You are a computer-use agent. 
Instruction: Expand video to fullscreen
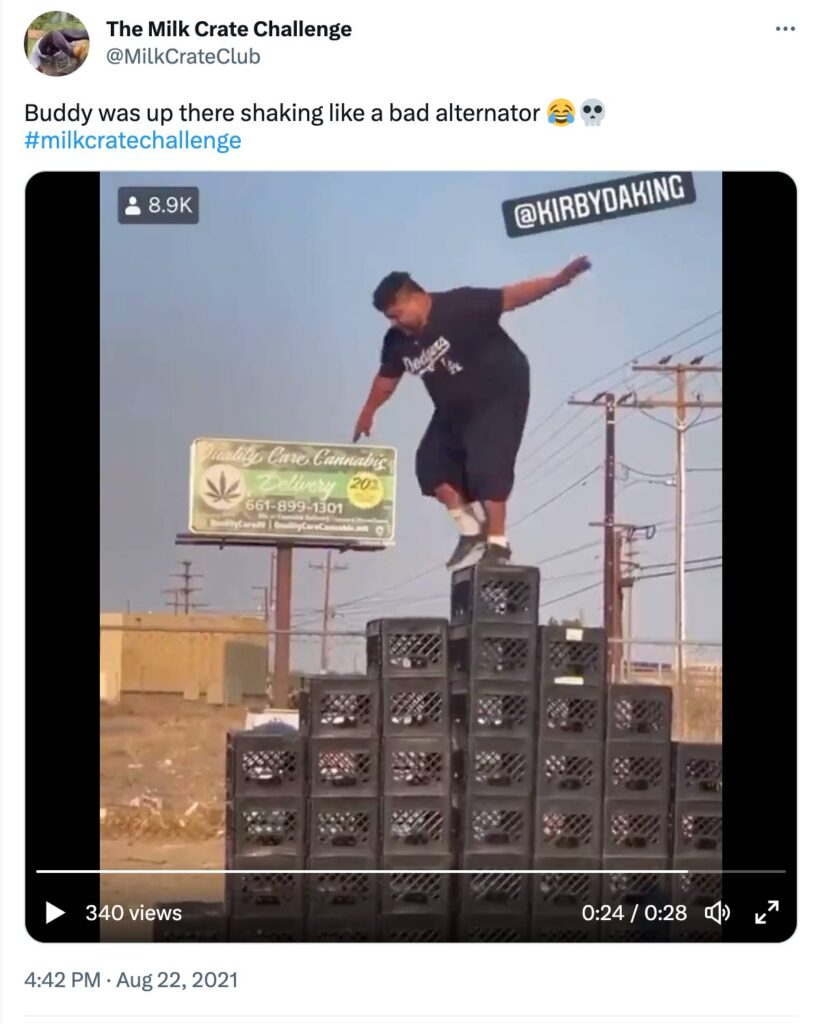point(767,912)
